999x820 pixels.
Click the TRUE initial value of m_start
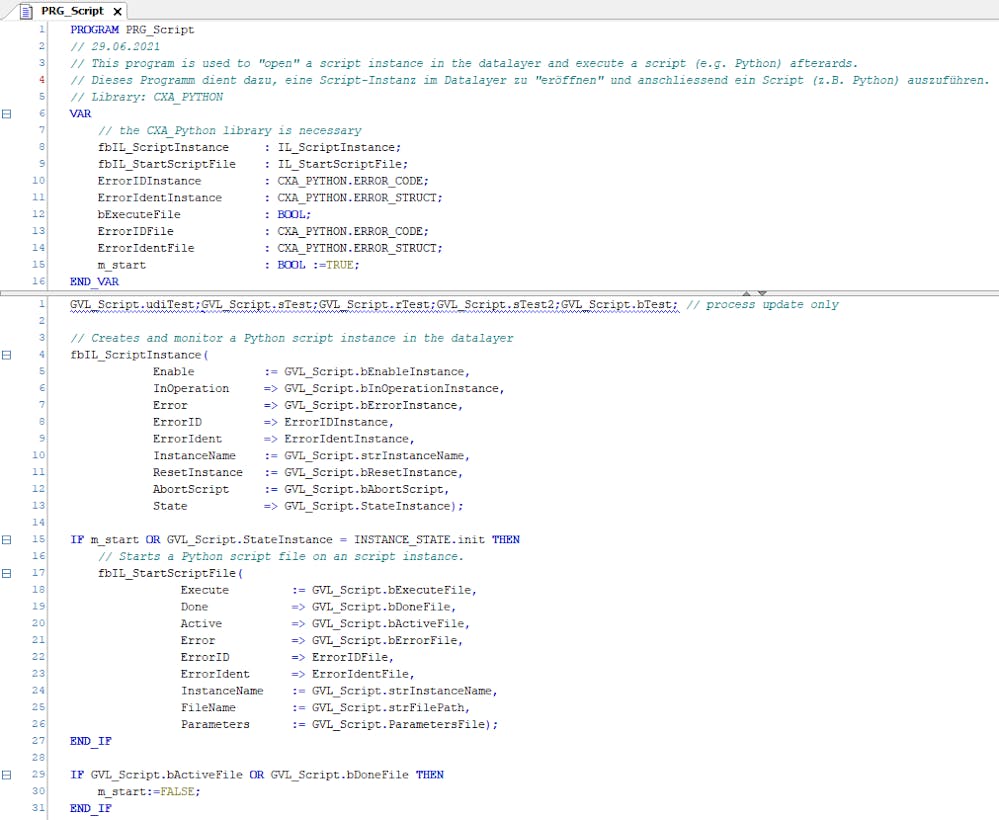[340, 265]
